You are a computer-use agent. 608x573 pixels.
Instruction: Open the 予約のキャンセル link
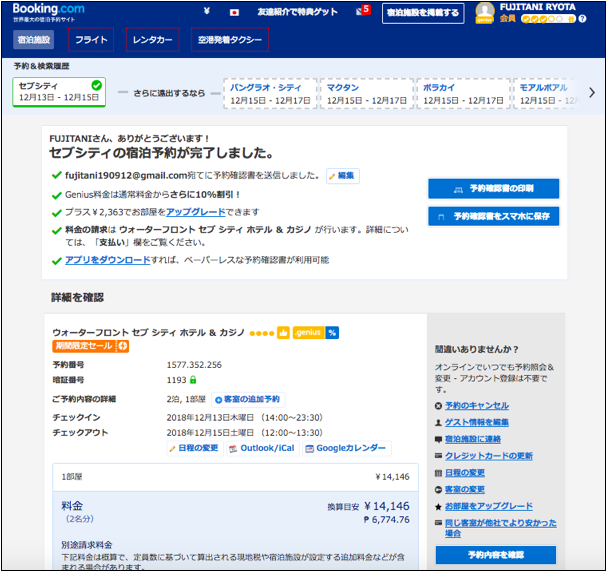(476, 405)
